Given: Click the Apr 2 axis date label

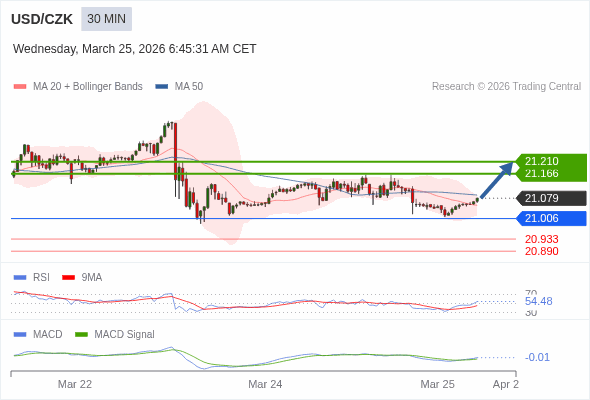Looking at the screenshot, I should coord(506,384).
